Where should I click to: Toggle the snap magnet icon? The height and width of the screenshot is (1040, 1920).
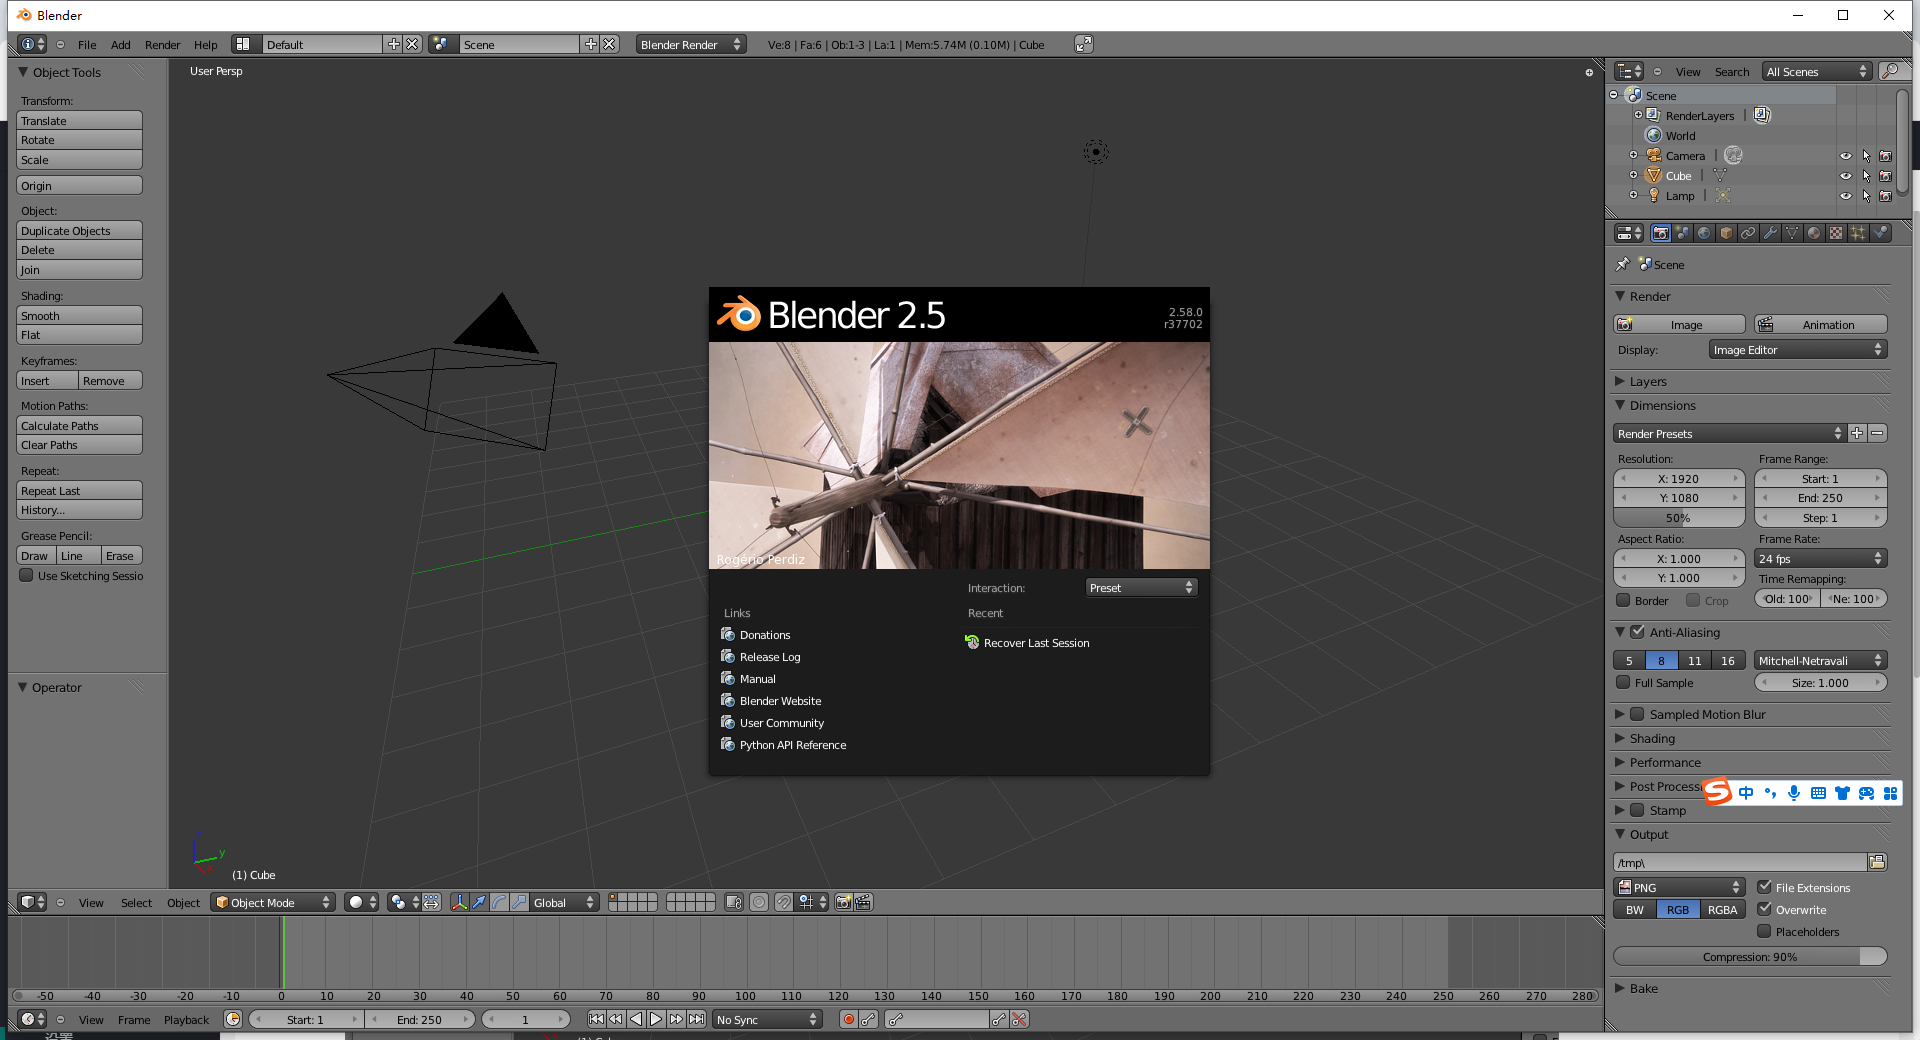pos(784,902)
